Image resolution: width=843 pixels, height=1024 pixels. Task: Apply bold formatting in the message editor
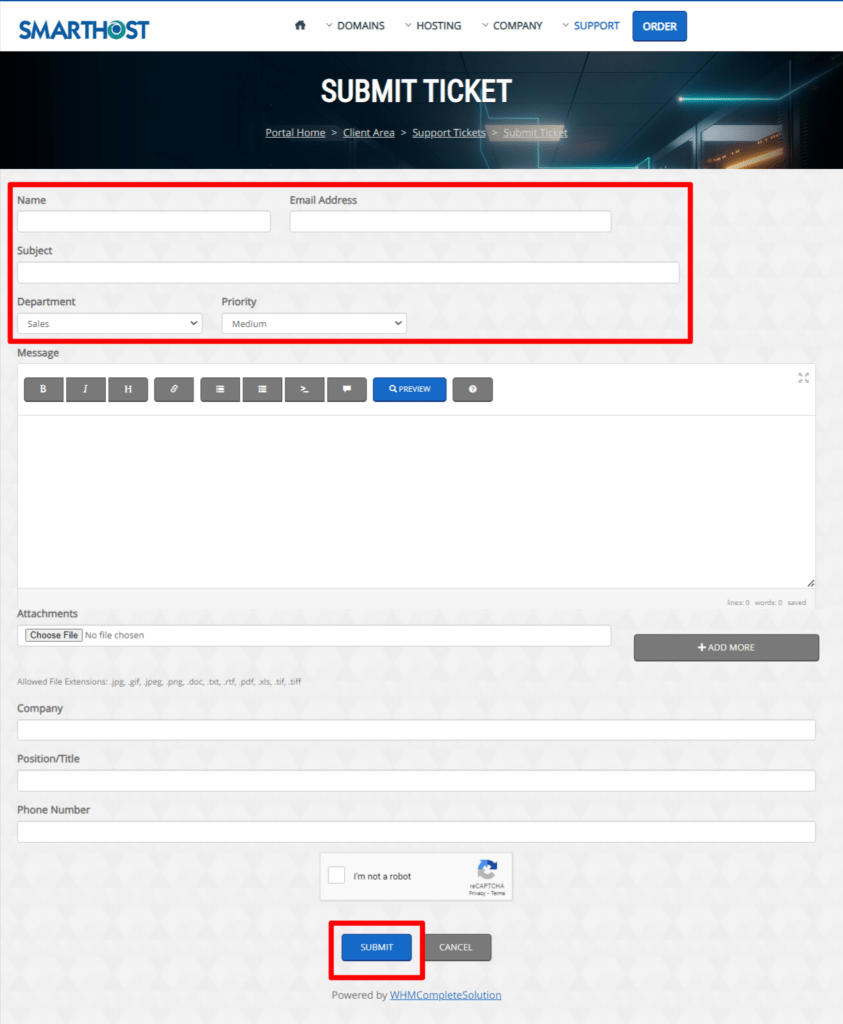coord(43,389)
